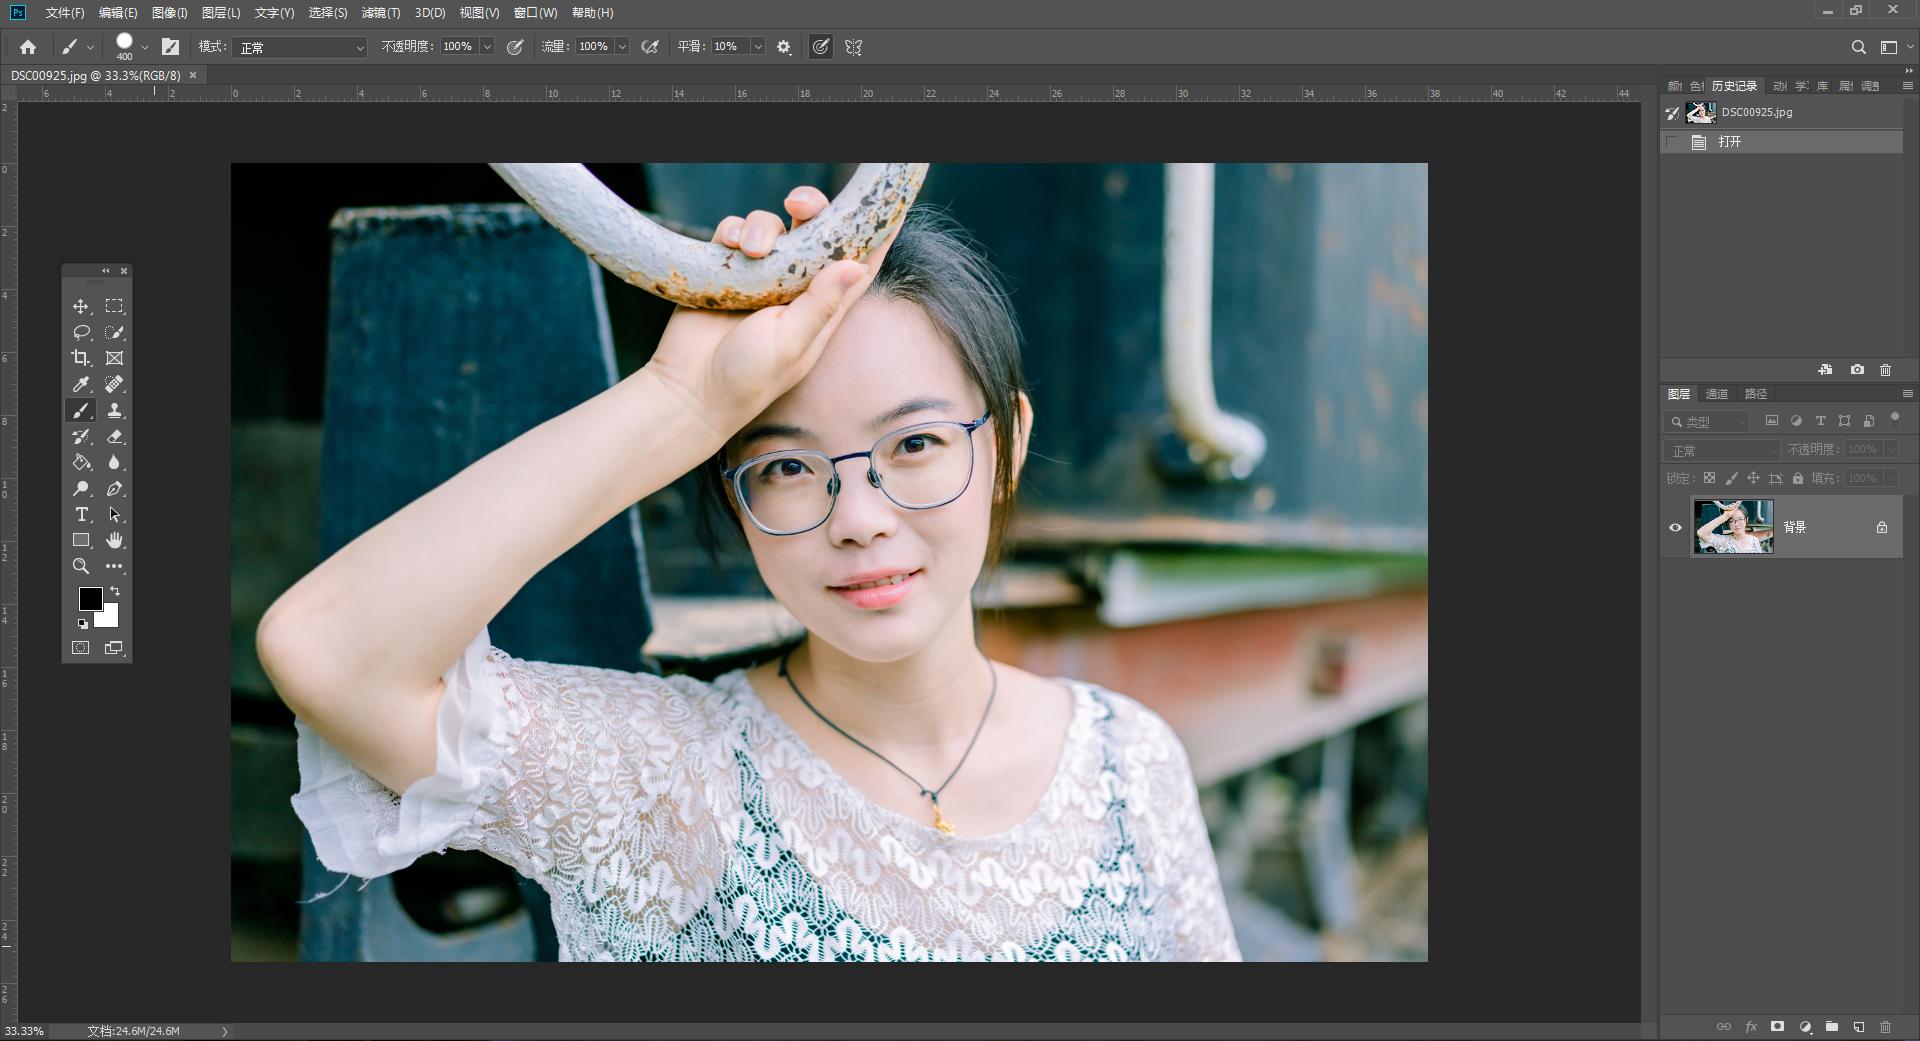
Task: Select the Blur tool
Action: (115, 462)
